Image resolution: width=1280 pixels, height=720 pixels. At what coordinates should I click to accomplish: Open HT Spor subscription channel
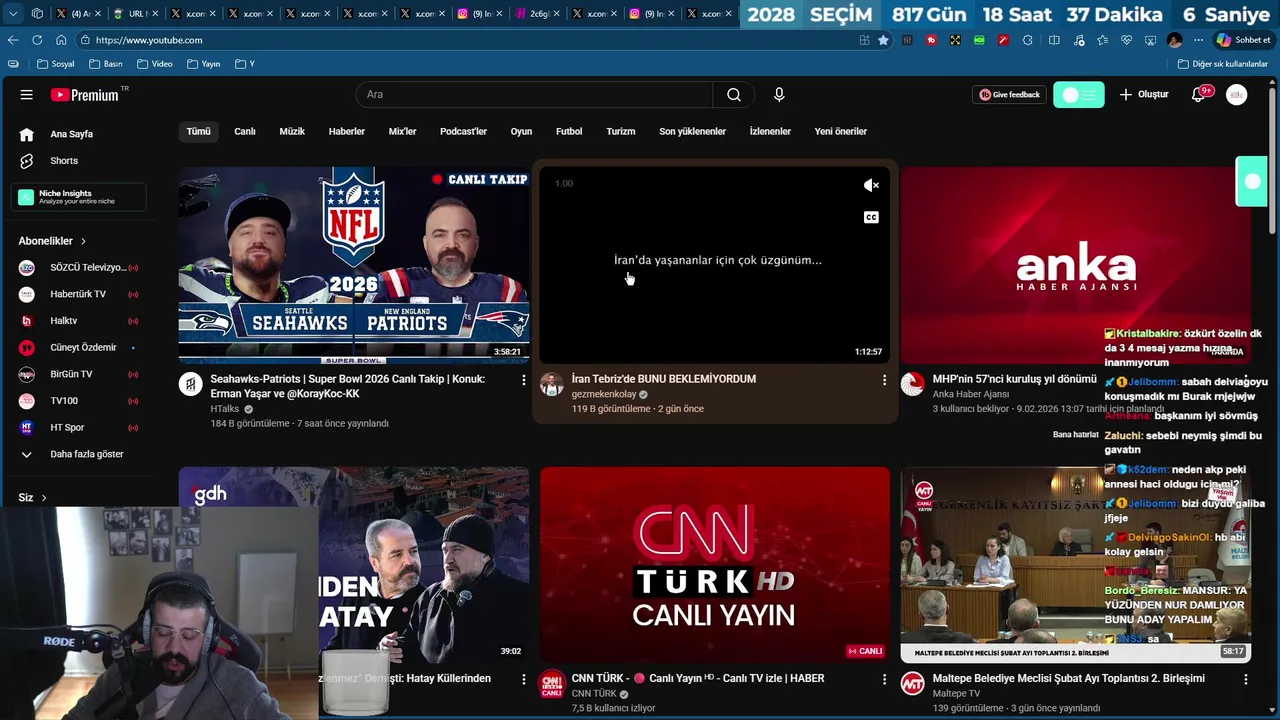[x=79, y=428]
